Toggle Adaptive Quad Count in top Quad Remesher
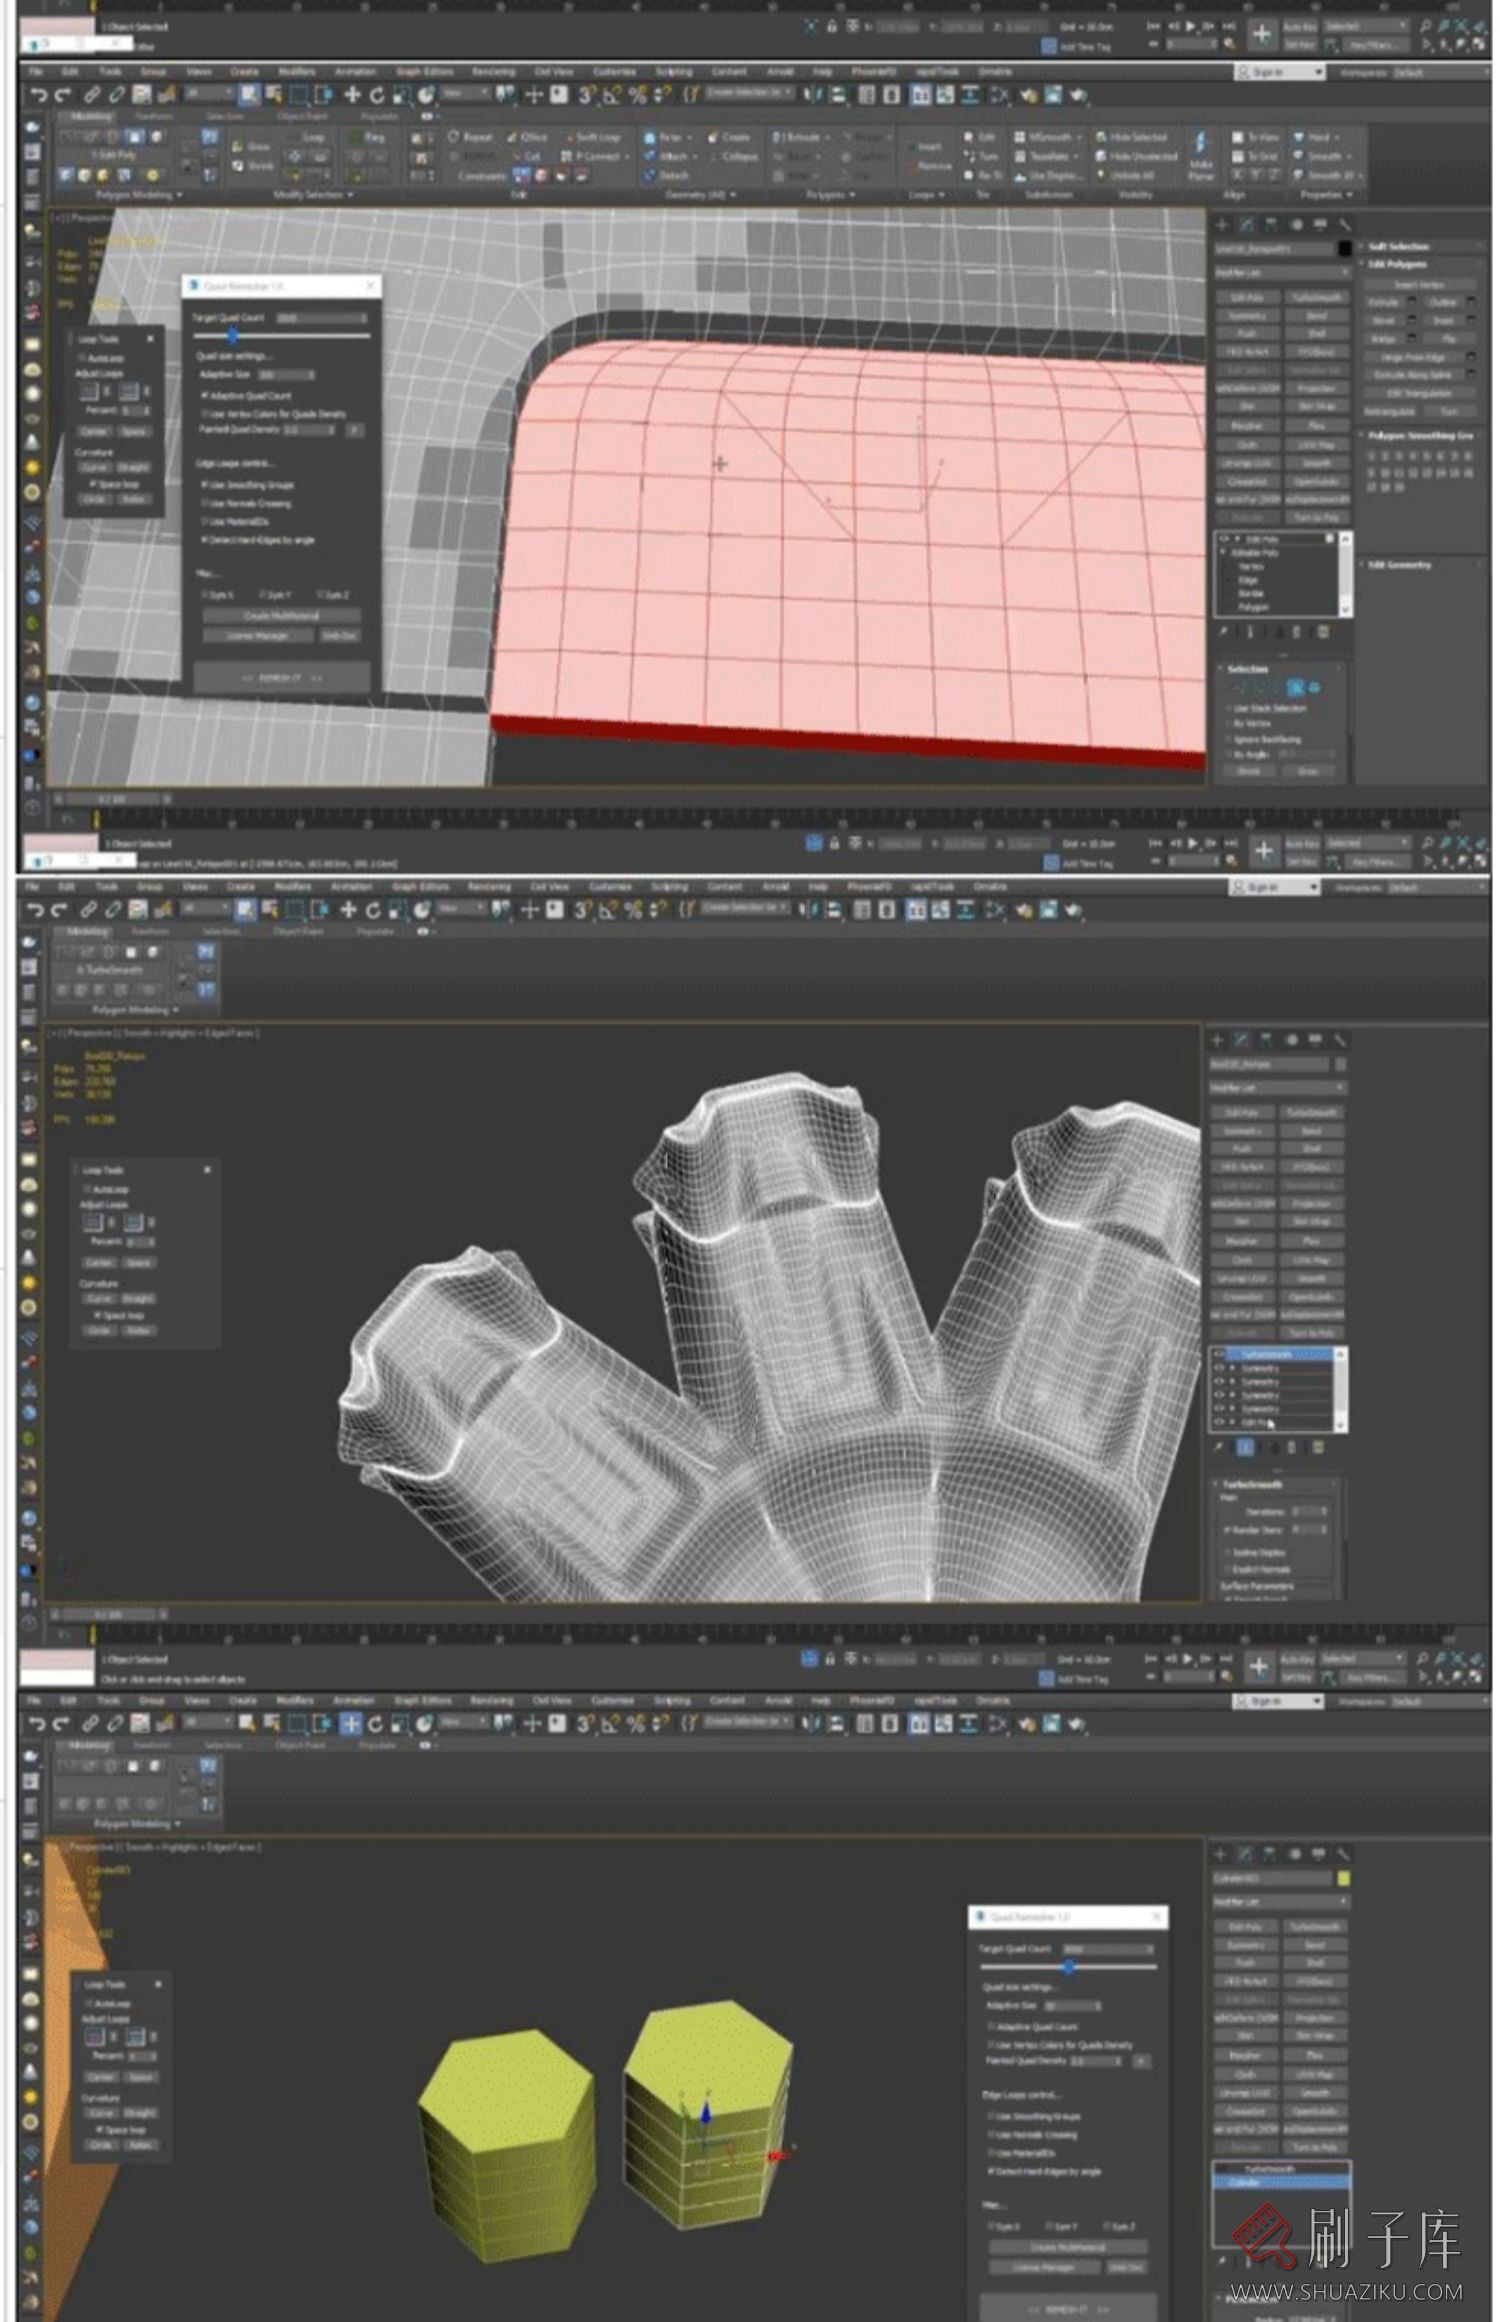 (247, 395)
